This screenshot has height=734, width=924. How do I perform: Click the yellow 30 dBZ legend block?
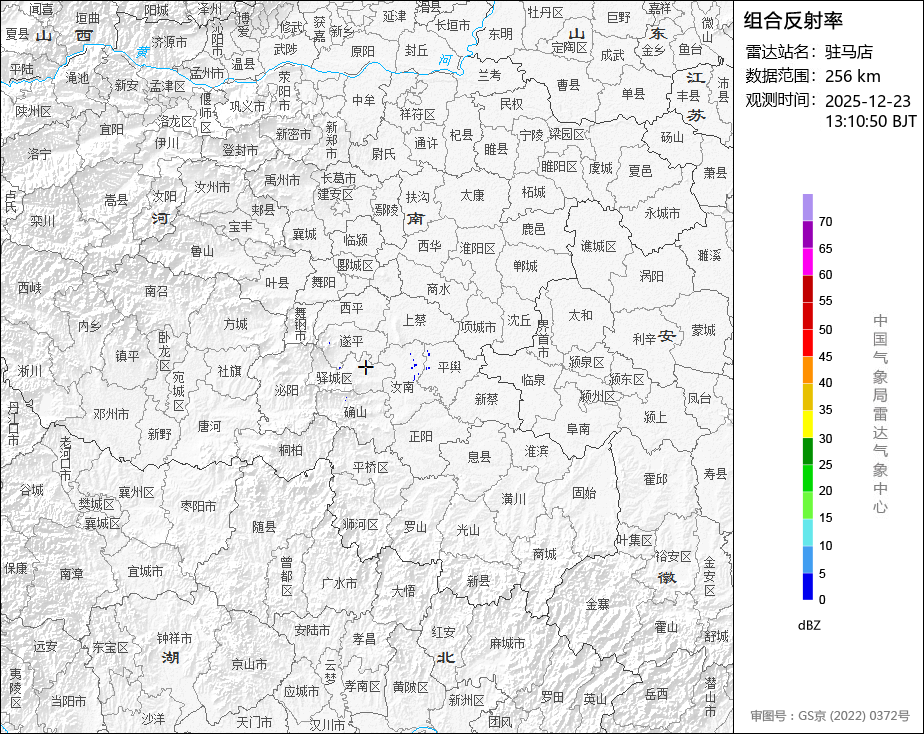807,424
